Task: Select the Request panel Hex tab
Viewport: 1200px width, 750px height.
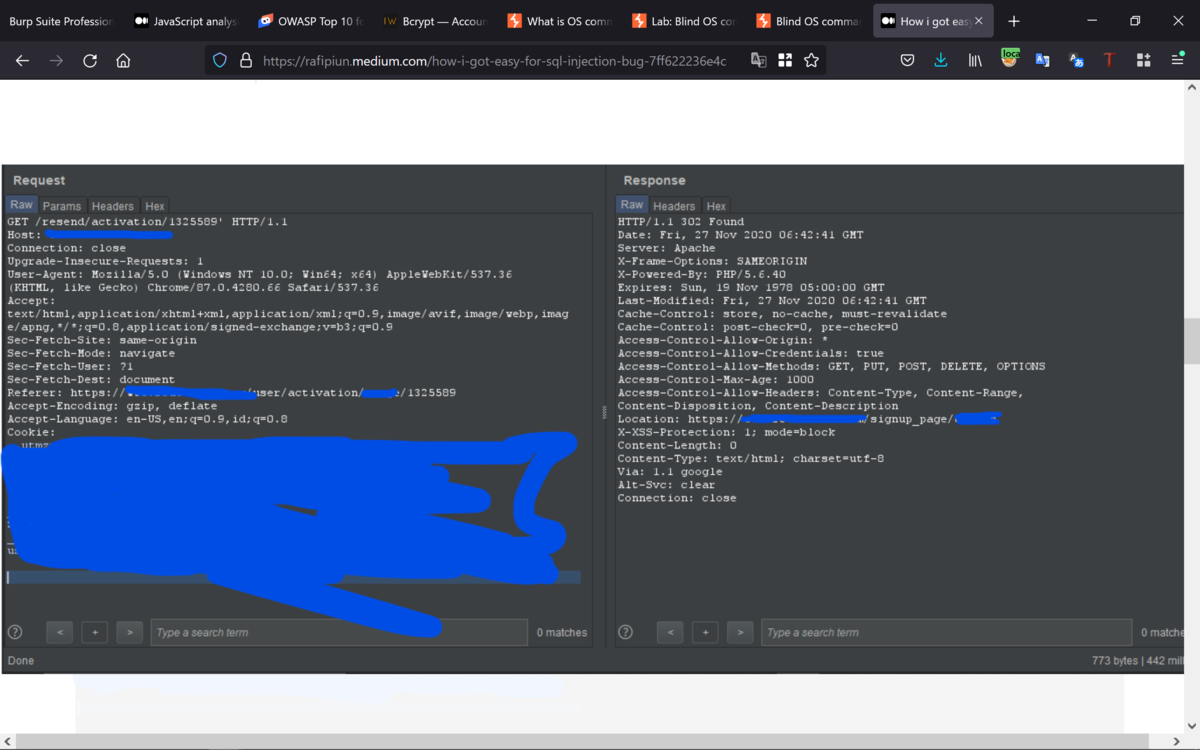Action: (155, 206)
